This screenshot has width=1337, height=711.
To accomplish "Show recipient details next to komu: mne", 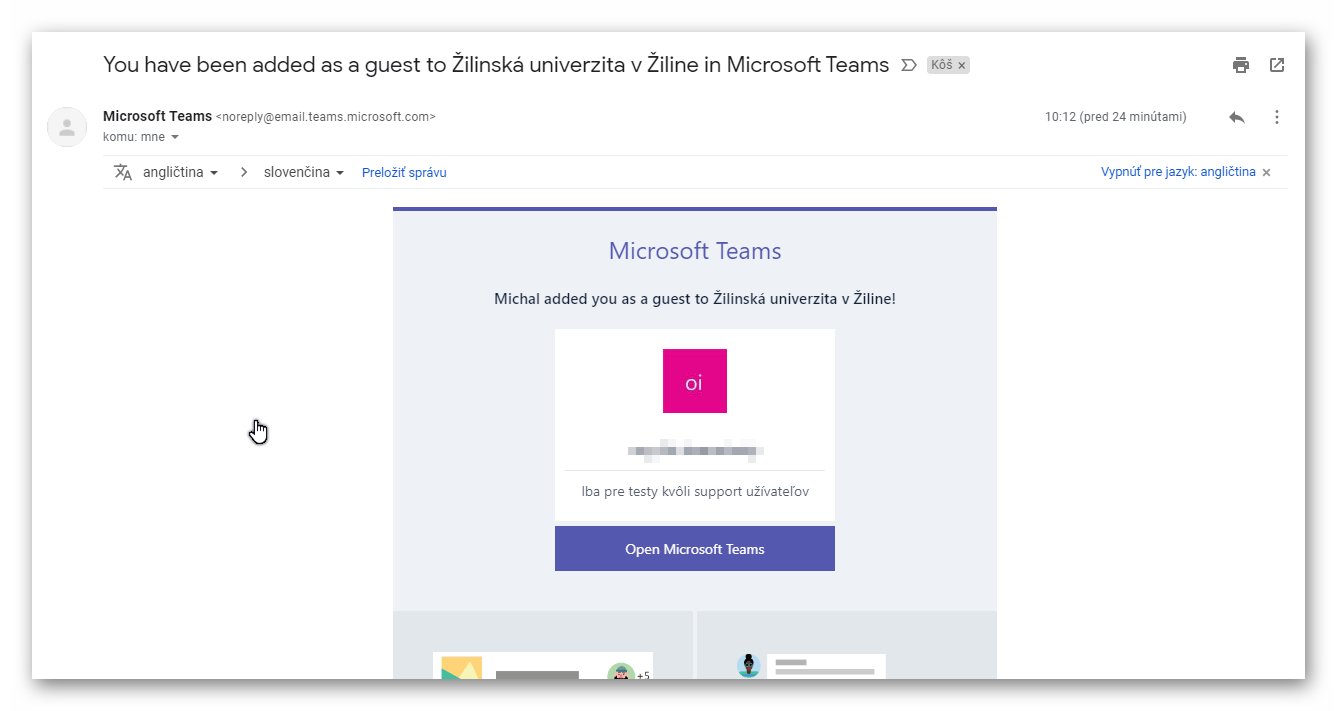I will pos(175,137).
